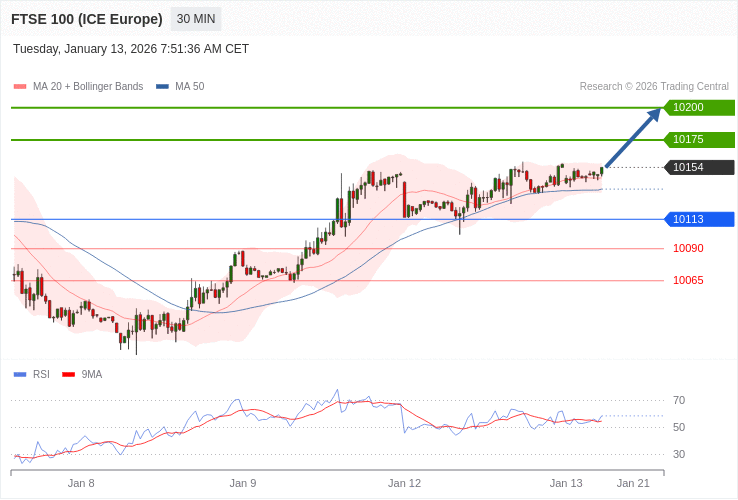The width and height of the screenshot is (738, 500).
Task: Click the FTSE 100 (ICE Europe) title
Action: [x=87, y=19]
